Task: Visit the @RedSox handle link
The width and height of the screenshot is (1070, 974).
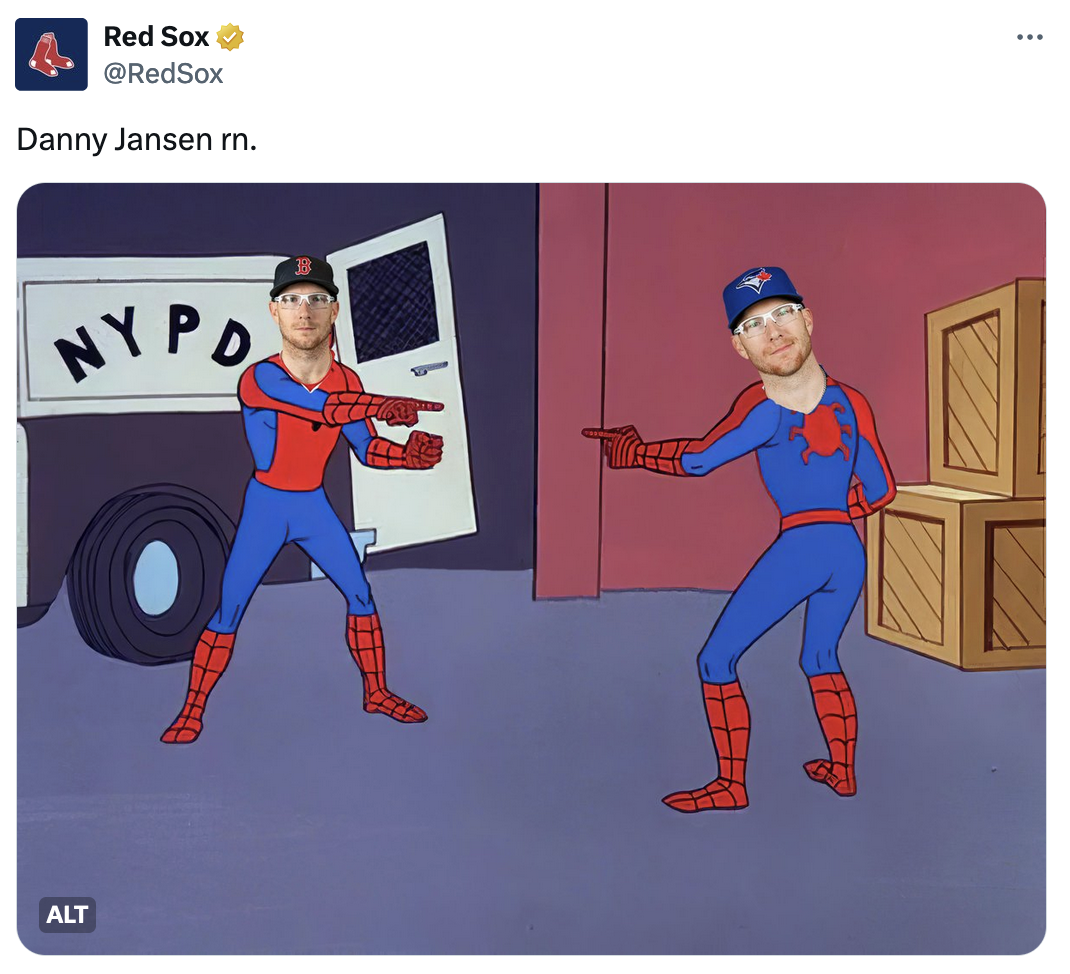Action: point(163,73)
